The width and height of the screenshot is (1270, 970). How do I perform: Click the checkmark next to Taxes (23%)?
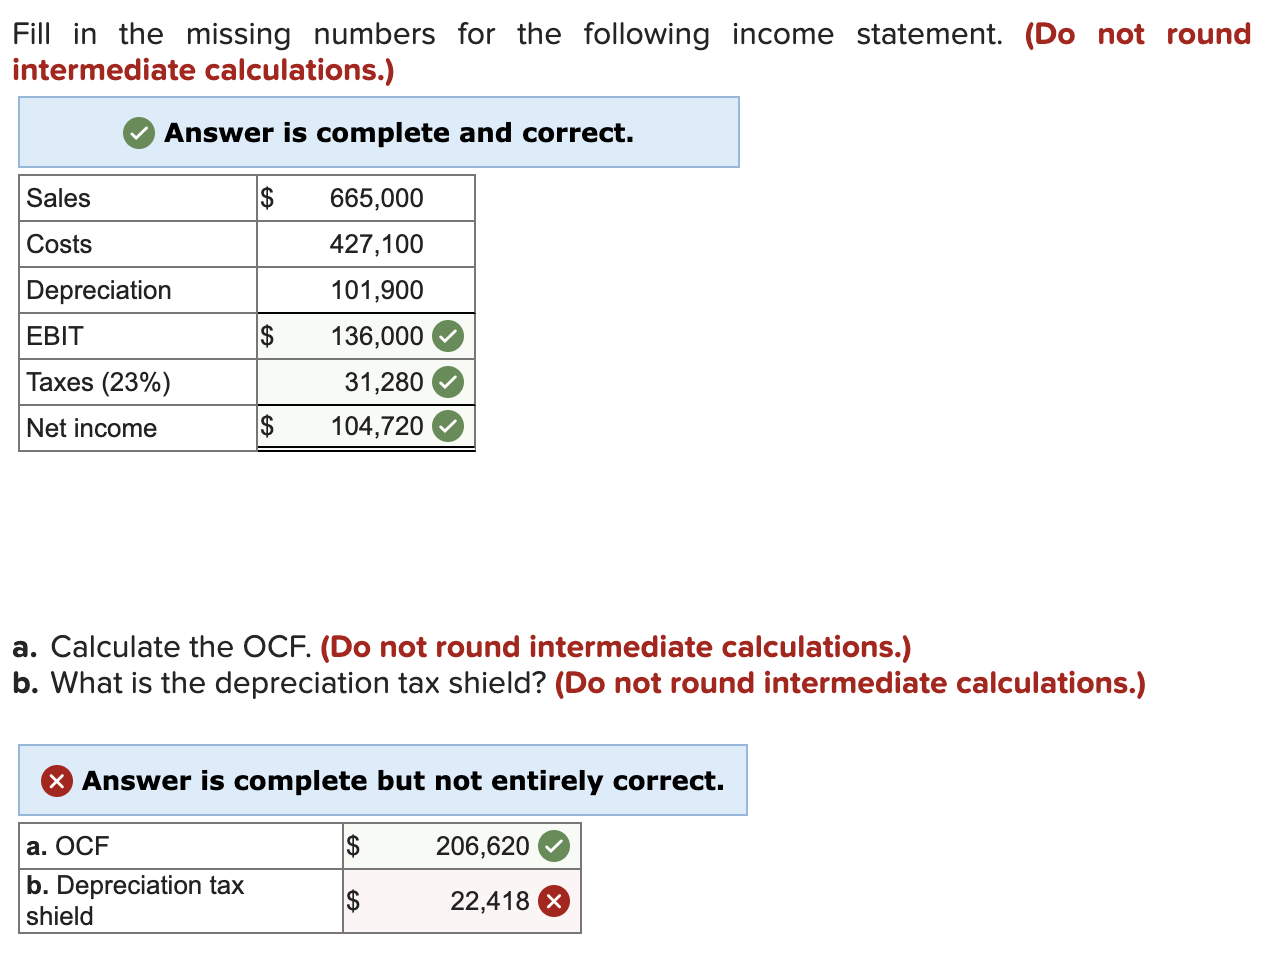(447, 382)
